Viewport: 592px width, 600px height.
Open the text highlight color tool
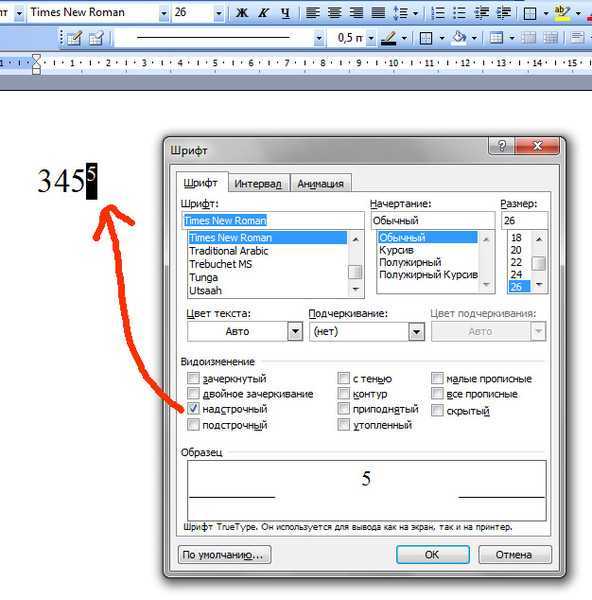point(562,13)
